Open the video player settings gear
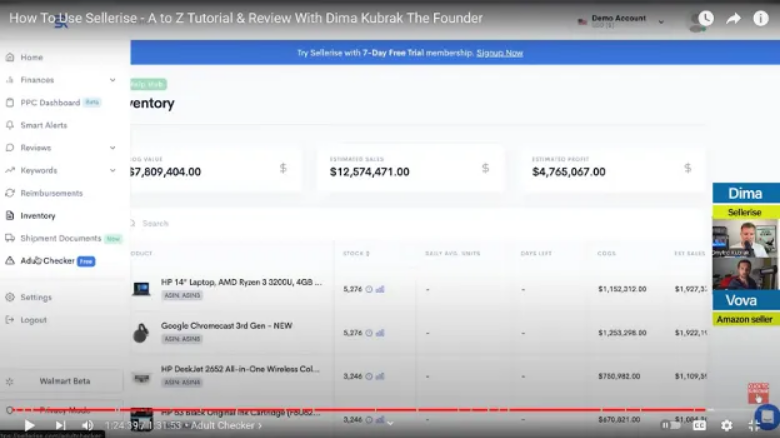 tap(727, 425)
